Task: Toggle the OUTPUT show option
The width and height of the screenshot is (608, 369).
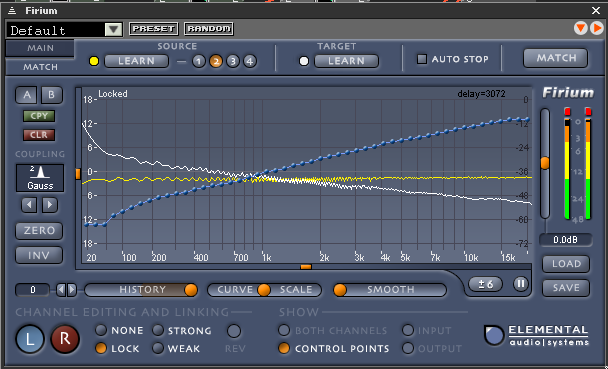Action: click(408, 348)
